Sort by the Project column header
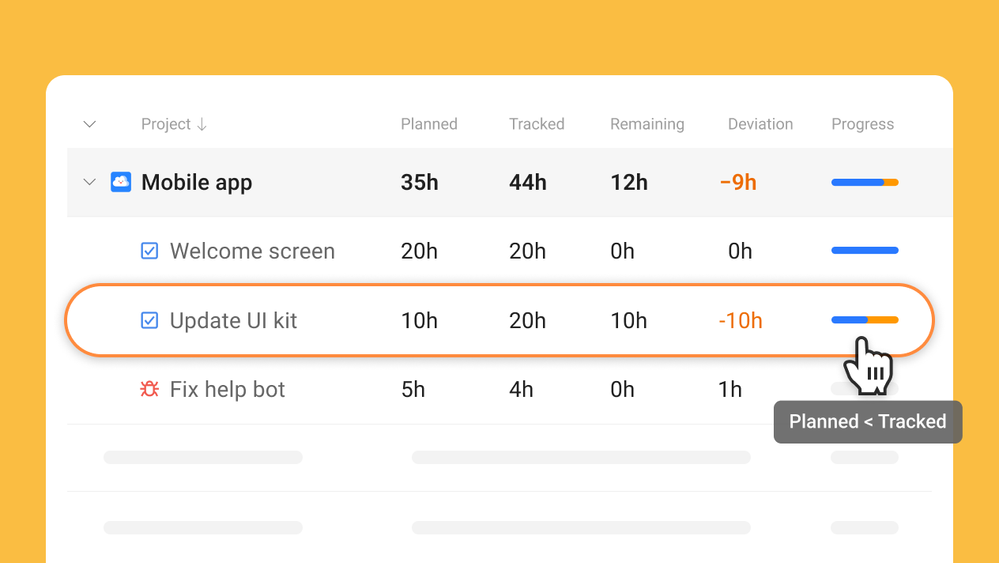 pyautogui.click(x=166, y=124)
